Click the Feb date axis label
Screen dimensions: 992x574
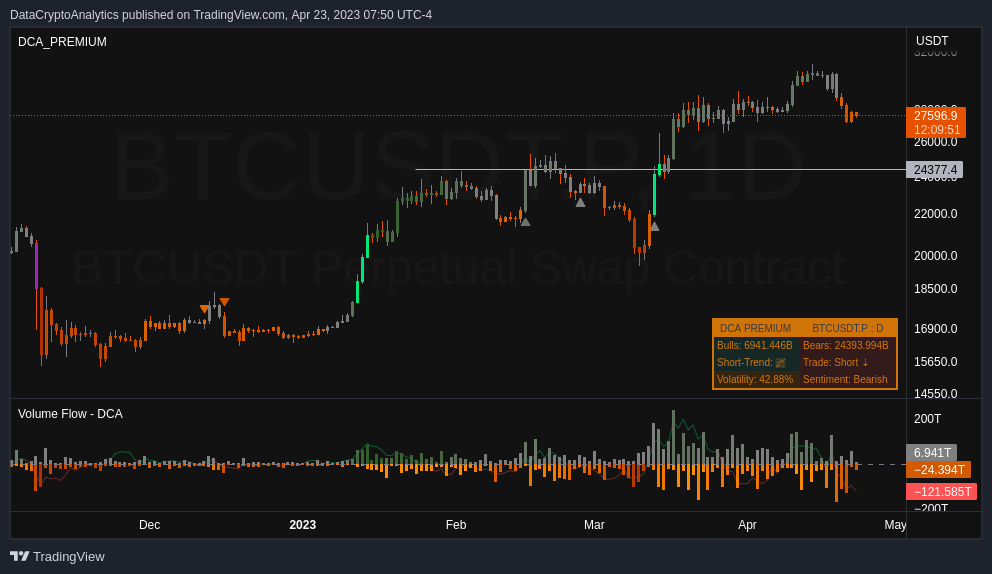[456, 525]
